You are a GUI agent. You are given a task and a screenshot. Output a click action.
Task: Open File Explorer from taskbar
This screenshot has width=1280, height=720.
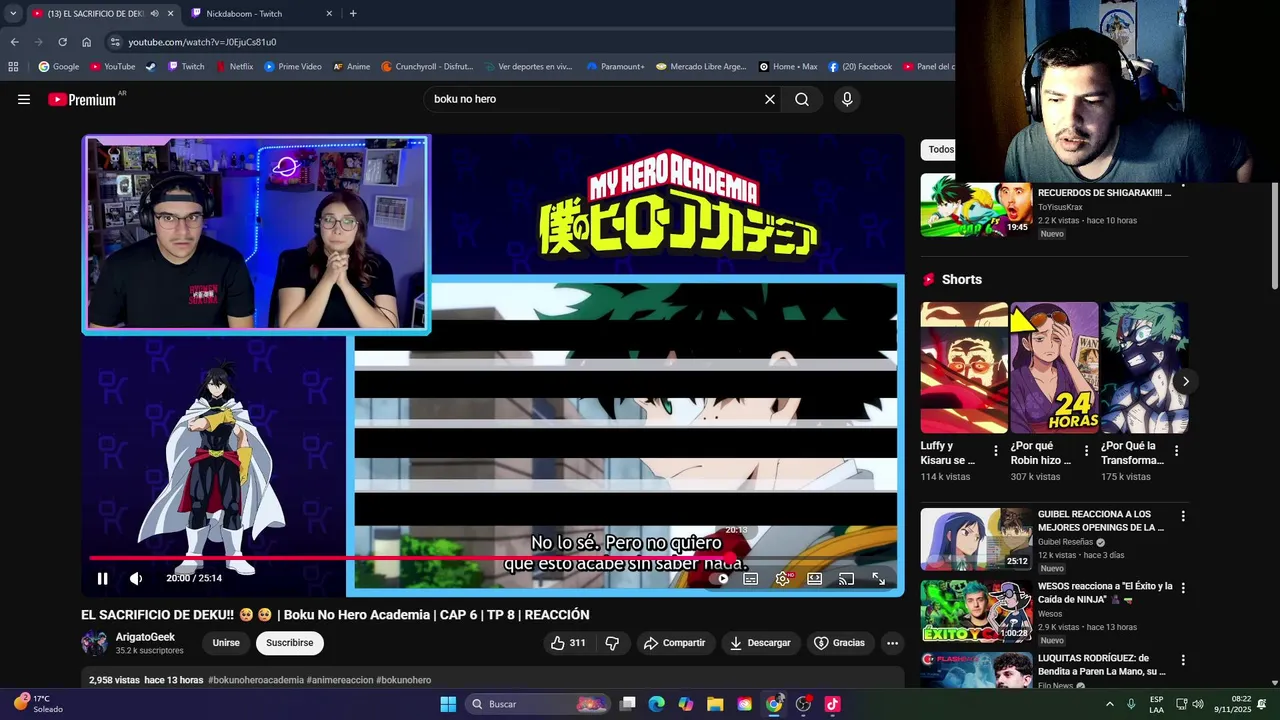tap(715, 704)
